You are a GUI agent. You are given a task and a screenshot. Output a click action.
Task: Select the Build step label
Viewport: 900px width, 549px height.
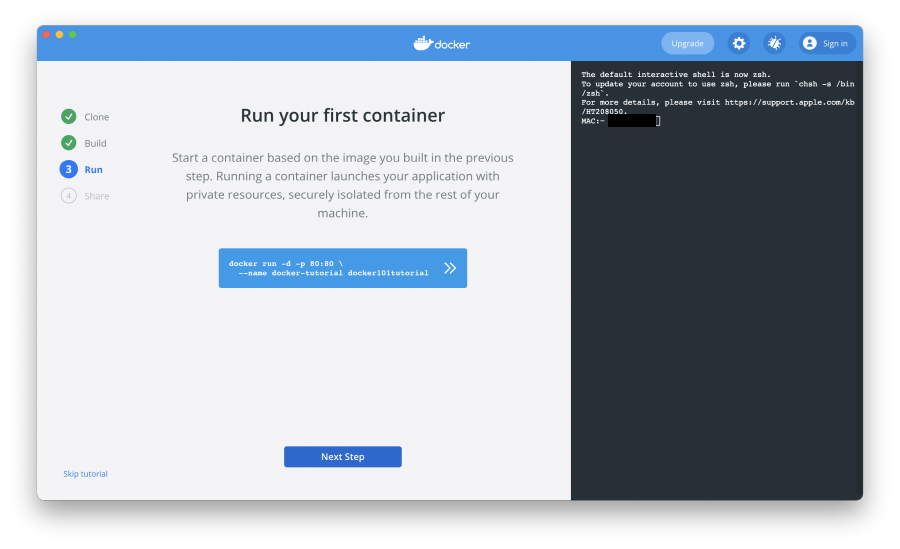pos(95,143)
